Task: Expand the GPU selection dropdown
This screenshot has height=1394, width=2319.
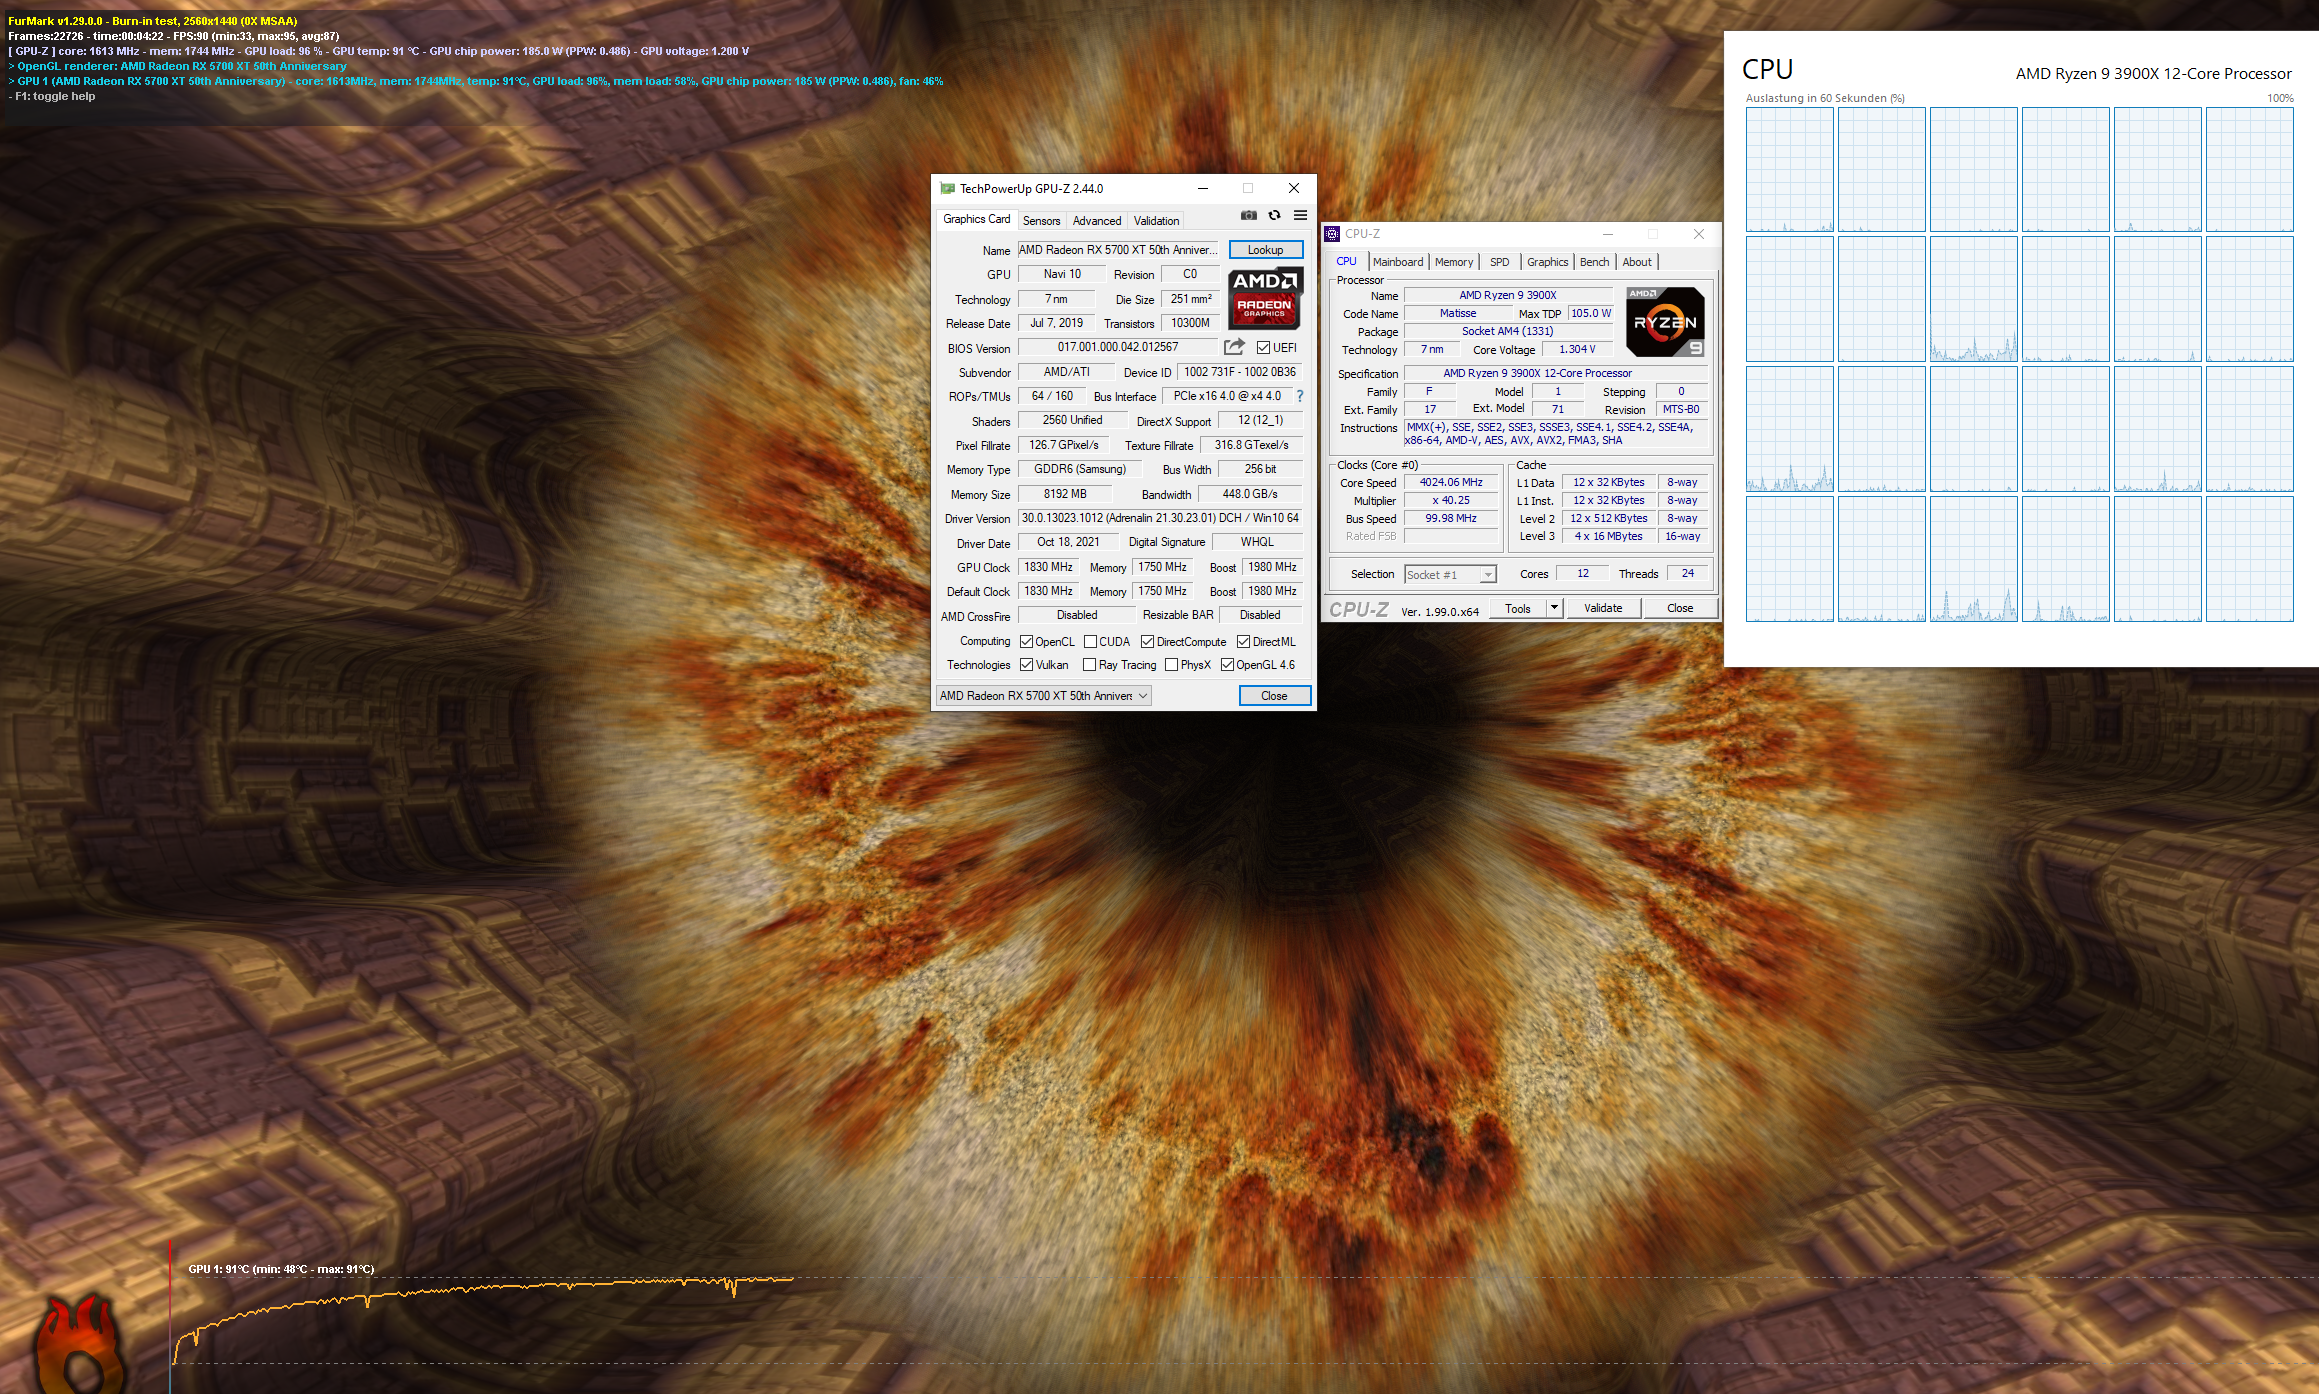Action: pyautogui.click(x=1143, y=696)
